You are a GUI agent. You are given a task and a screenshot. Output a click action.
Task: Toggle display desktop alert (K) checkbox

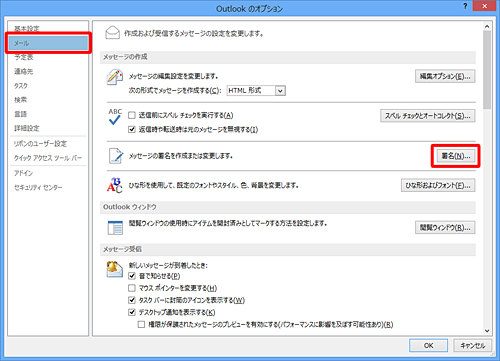[x=132, y=312]
